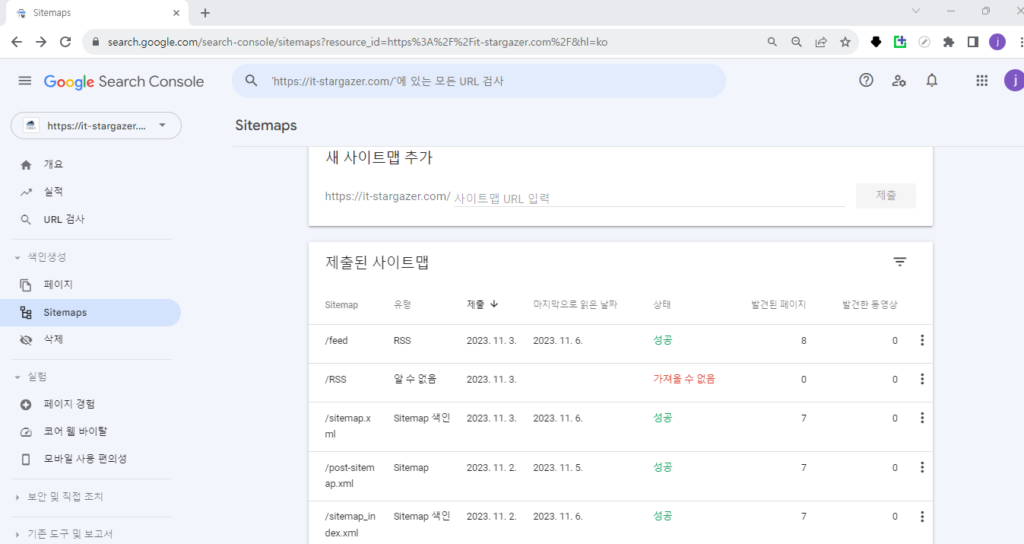Click the Search Console account avatar
The width and height of the screenshot is (1024, 544).
point(1014,80)
